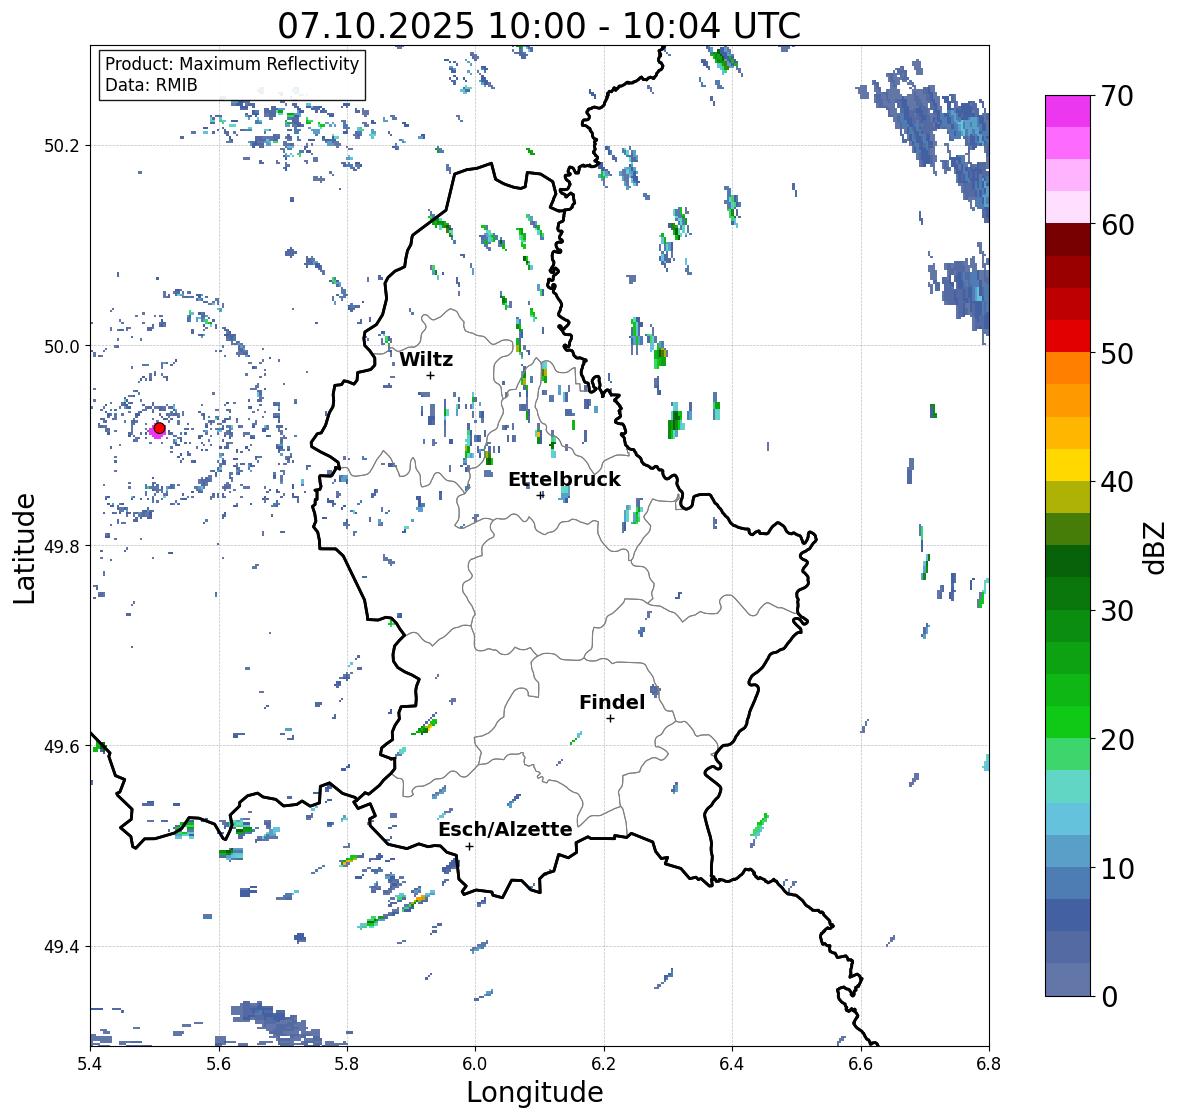This screenshot has width=1179, height=1117.
Task: Click the "Product: Maximum Reflectivity" legend line
Action: [x=232, y=64]
